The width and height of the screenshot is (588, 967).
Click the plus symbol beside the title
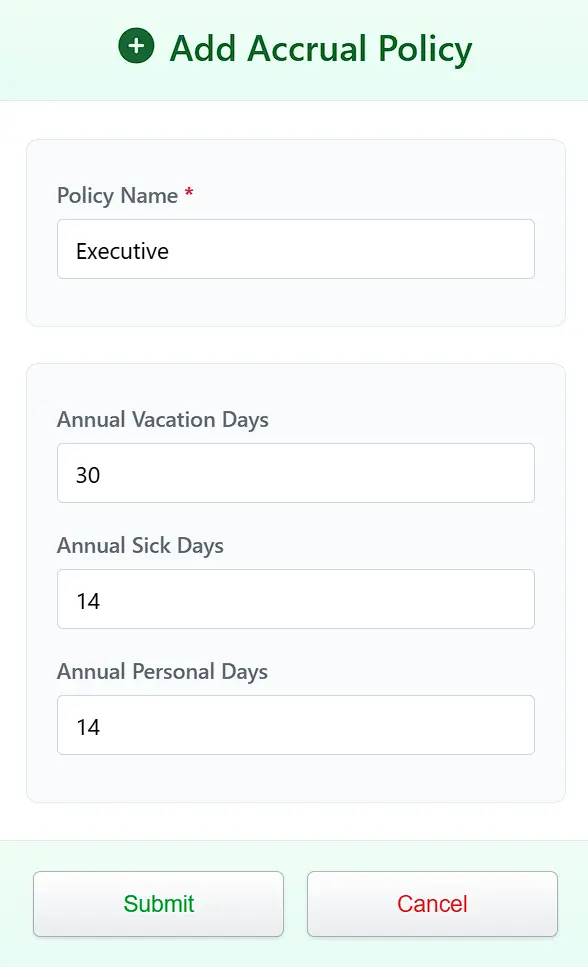[135, 46]
